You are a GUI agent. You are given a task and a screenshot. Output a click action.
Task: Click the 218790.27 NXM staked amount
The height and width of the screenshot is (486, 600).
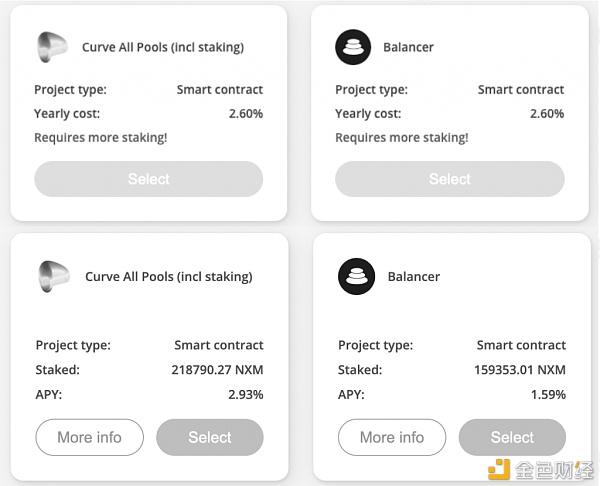tap(217, 370)
